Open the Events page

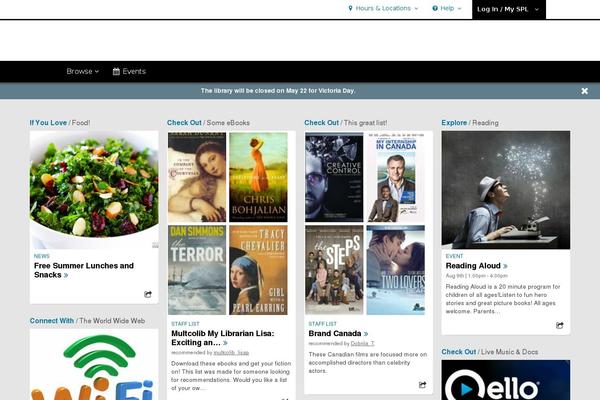(x=129, y=72)
